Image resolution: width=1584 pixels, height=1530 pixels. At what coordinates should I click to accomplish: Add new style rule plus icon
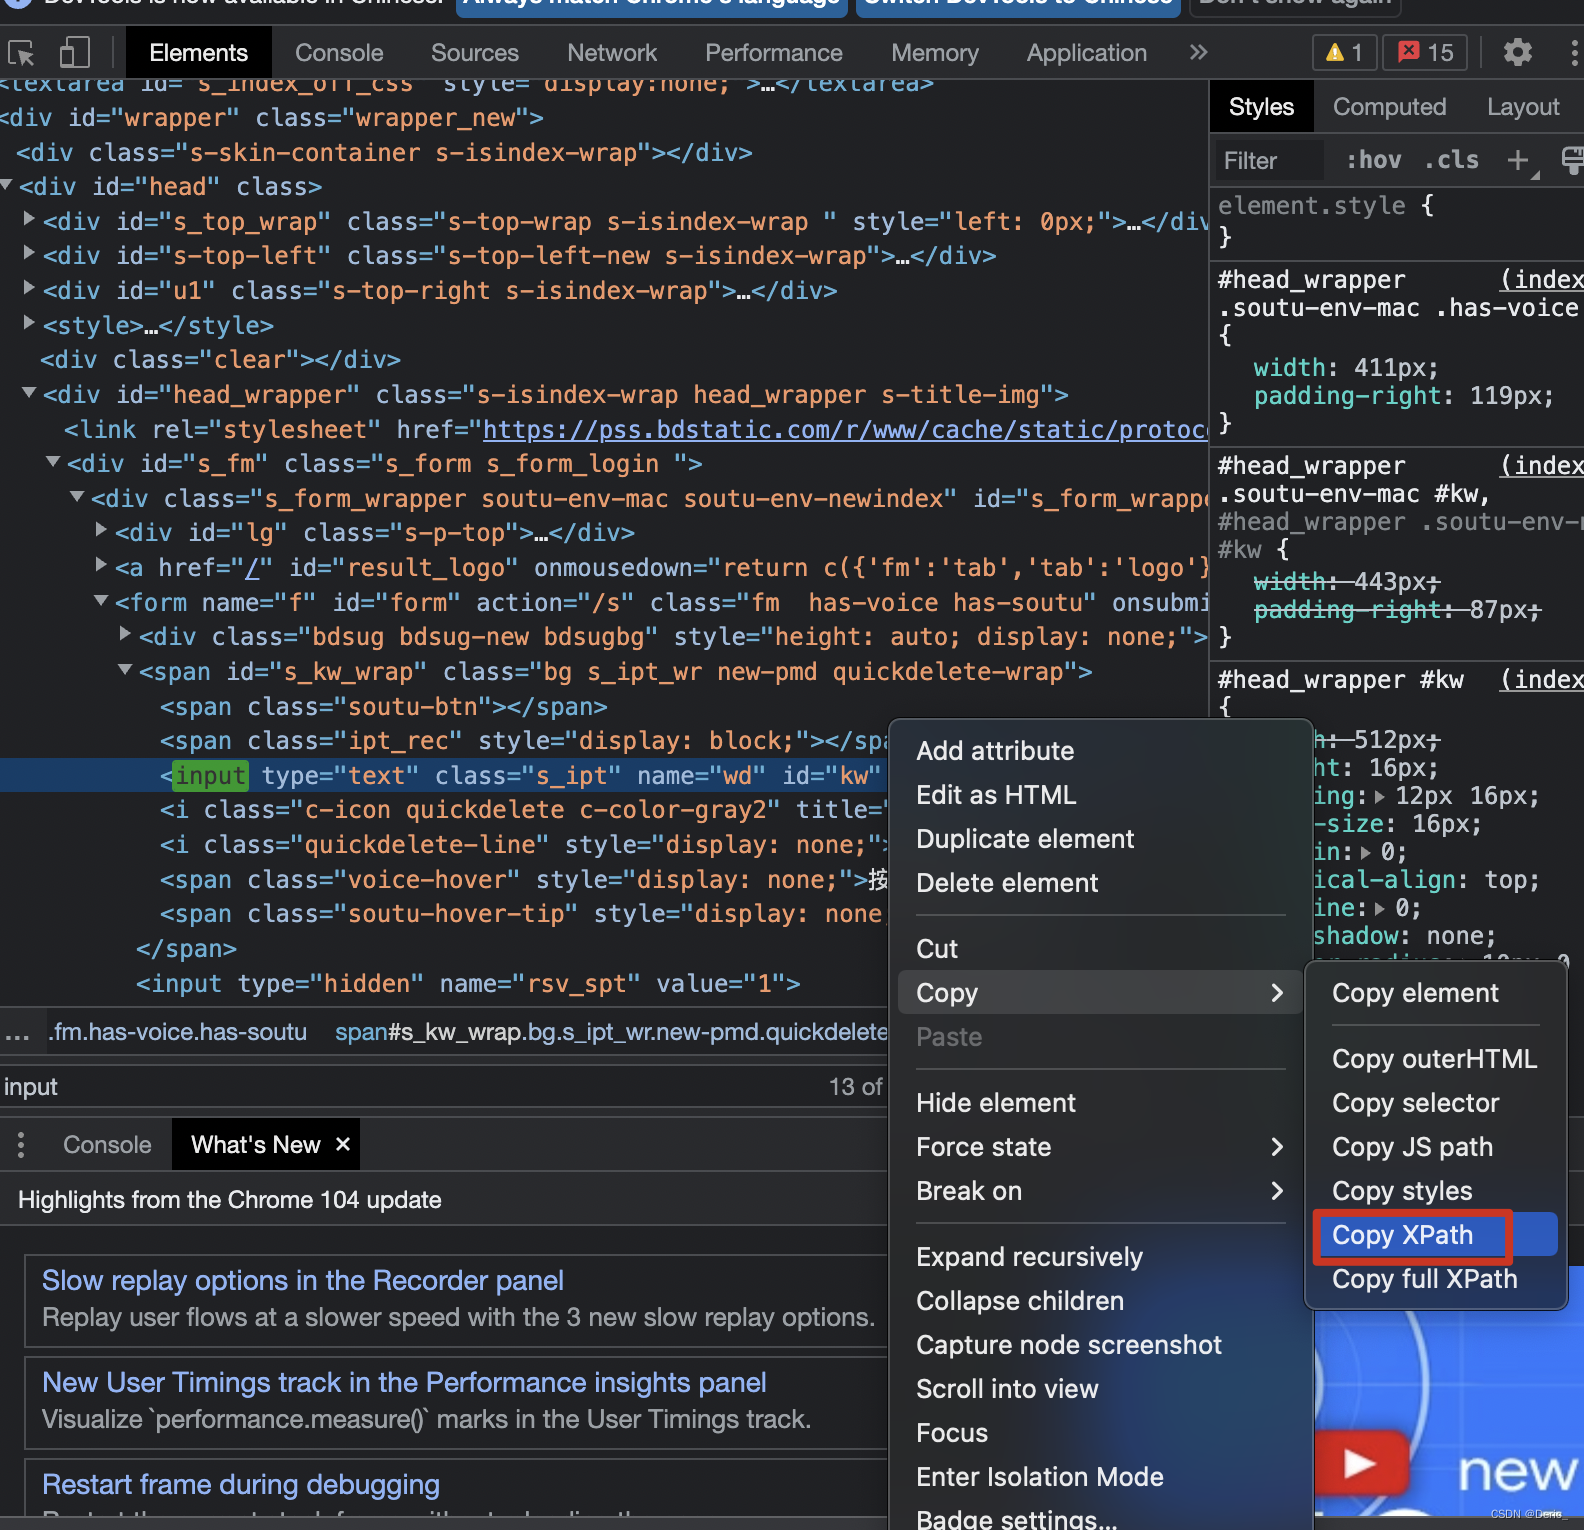pos(1518,160)
